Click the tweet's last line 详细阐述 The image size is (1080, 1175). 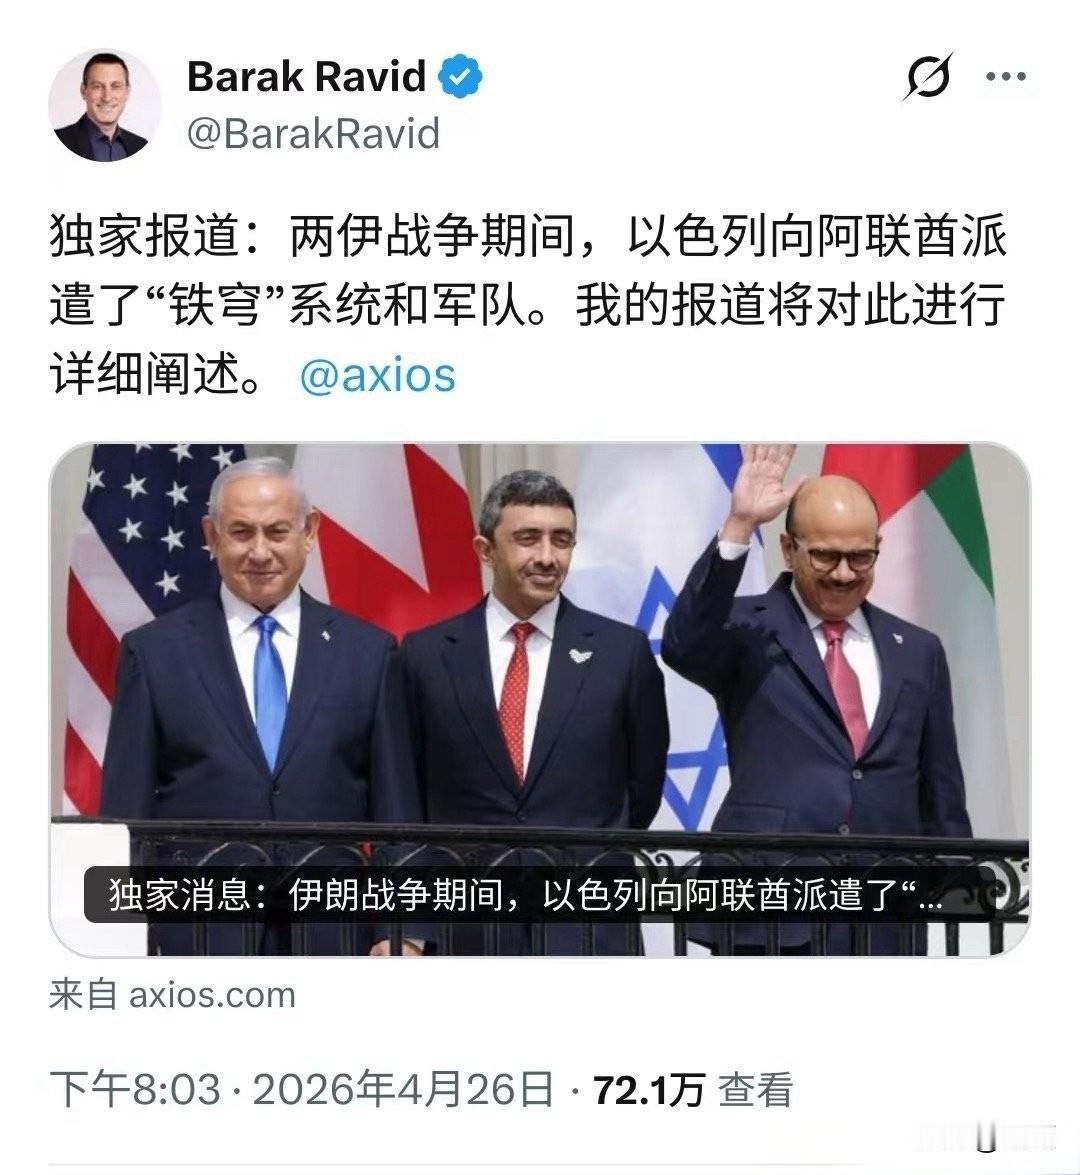(x=156, y=374)
